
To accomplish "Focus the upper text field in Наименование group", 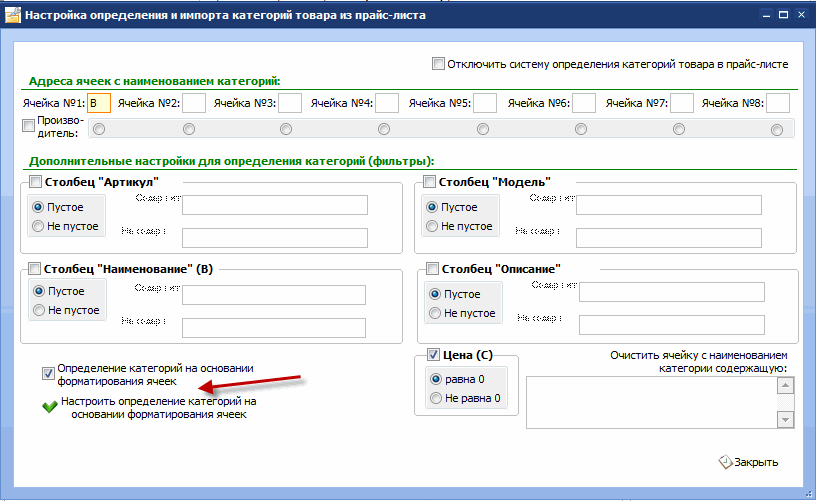I will pyautogui.click(x=274, y=295).
